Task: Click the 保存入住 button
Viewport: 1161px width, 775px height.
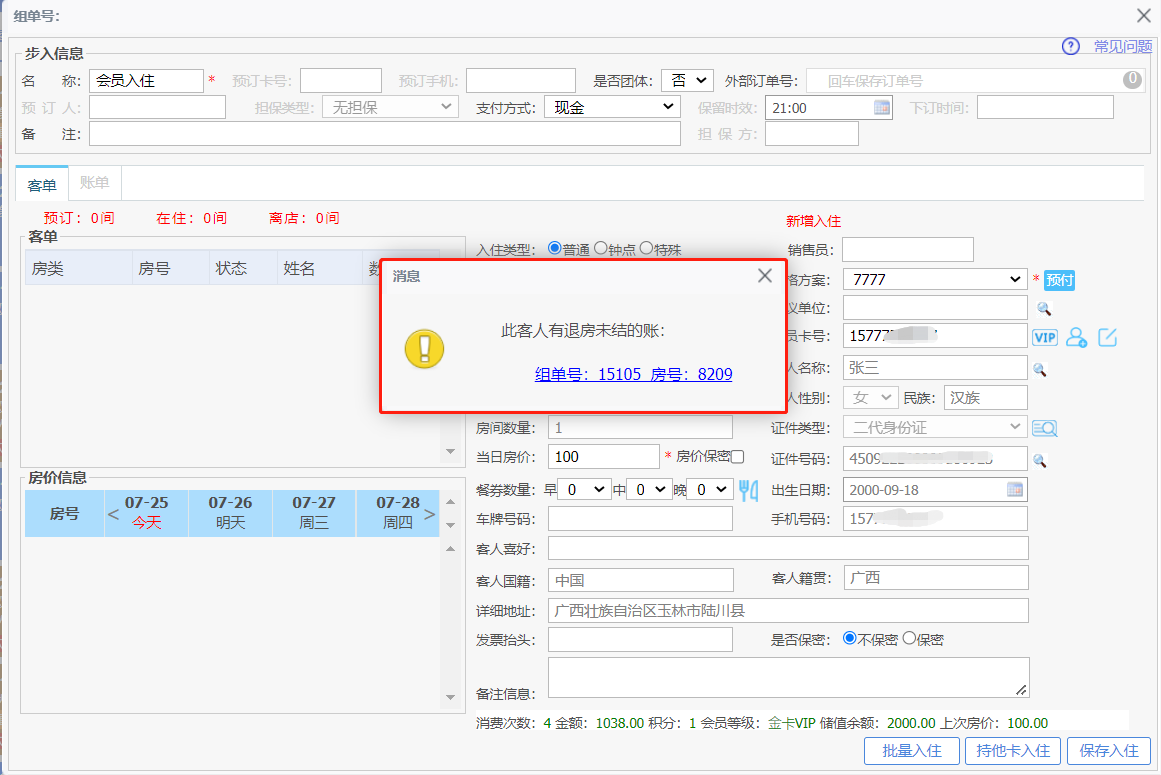Action: click(1108, 751)
